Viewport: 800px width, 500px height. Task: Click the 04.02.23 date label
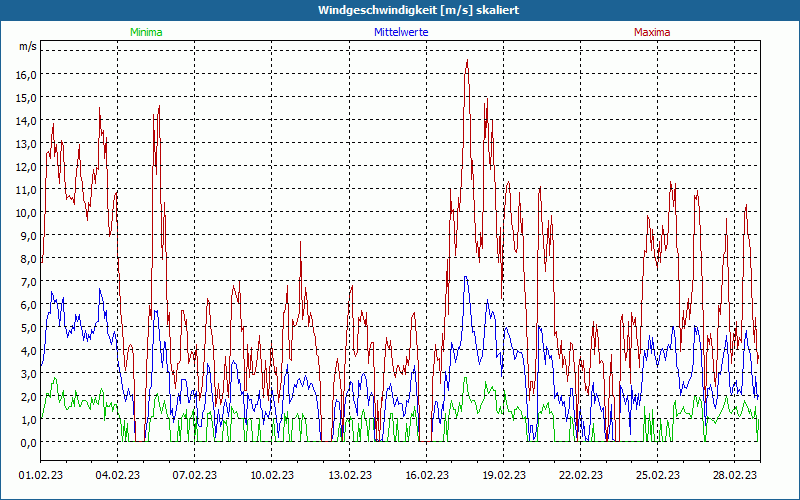point(119,476)
